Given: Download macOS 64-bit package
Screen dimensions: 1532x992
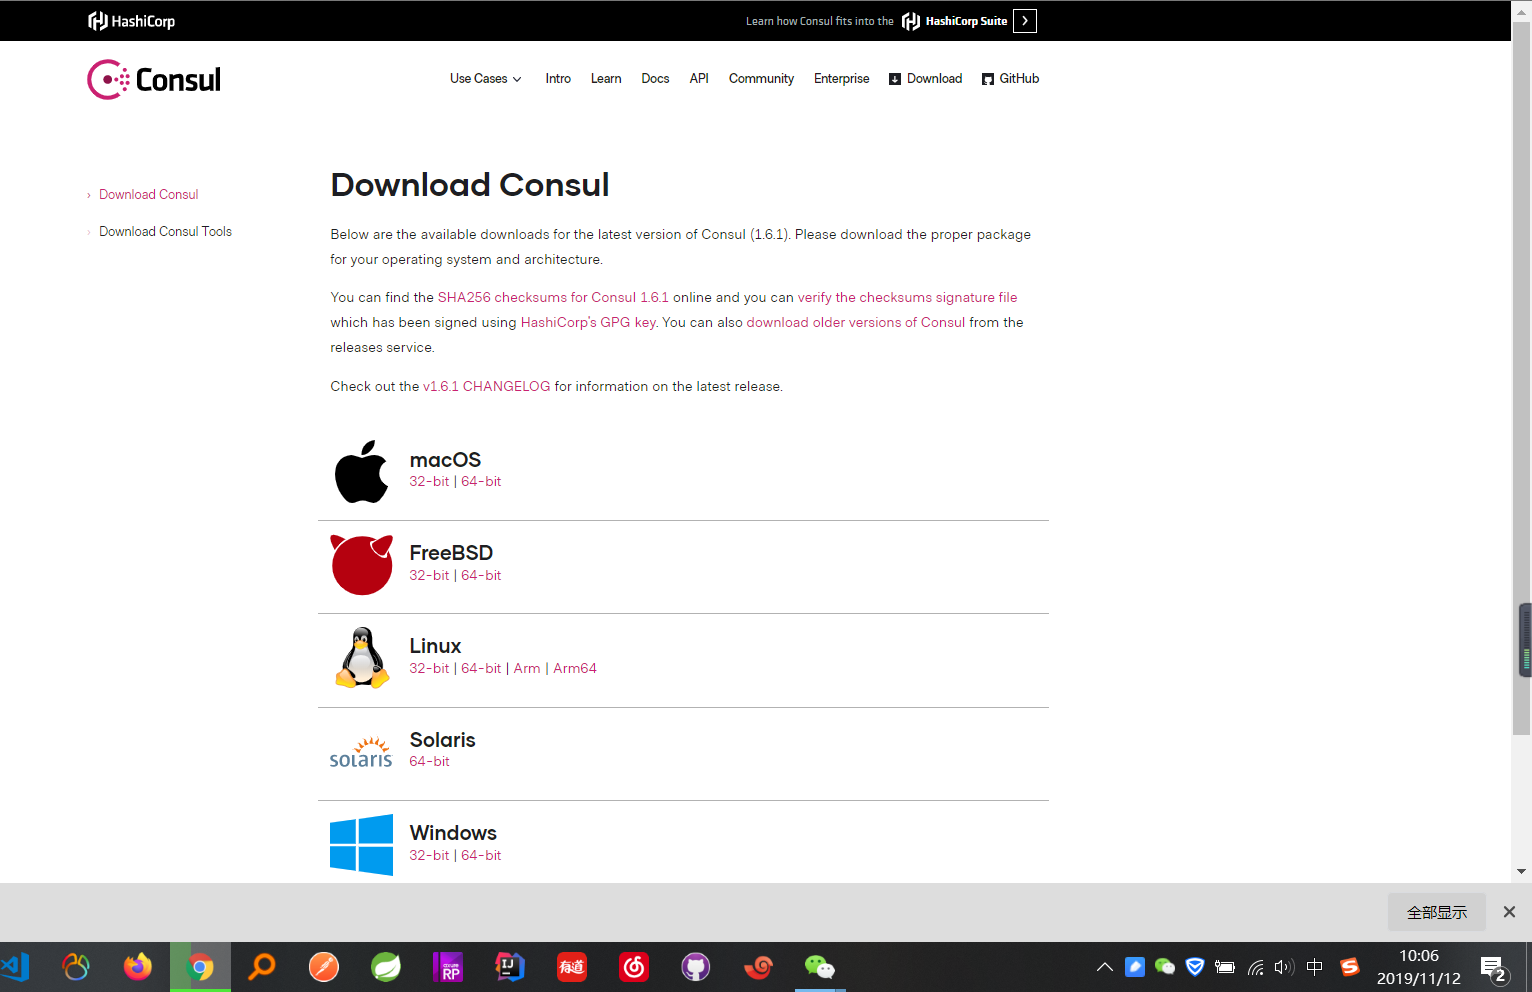Looking at the screenshot, I should 481,482.
